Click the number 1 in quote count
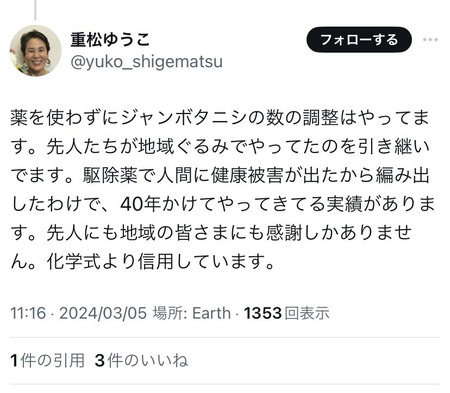450x393 pixels. pyautogui.click(x=14, y=361)
